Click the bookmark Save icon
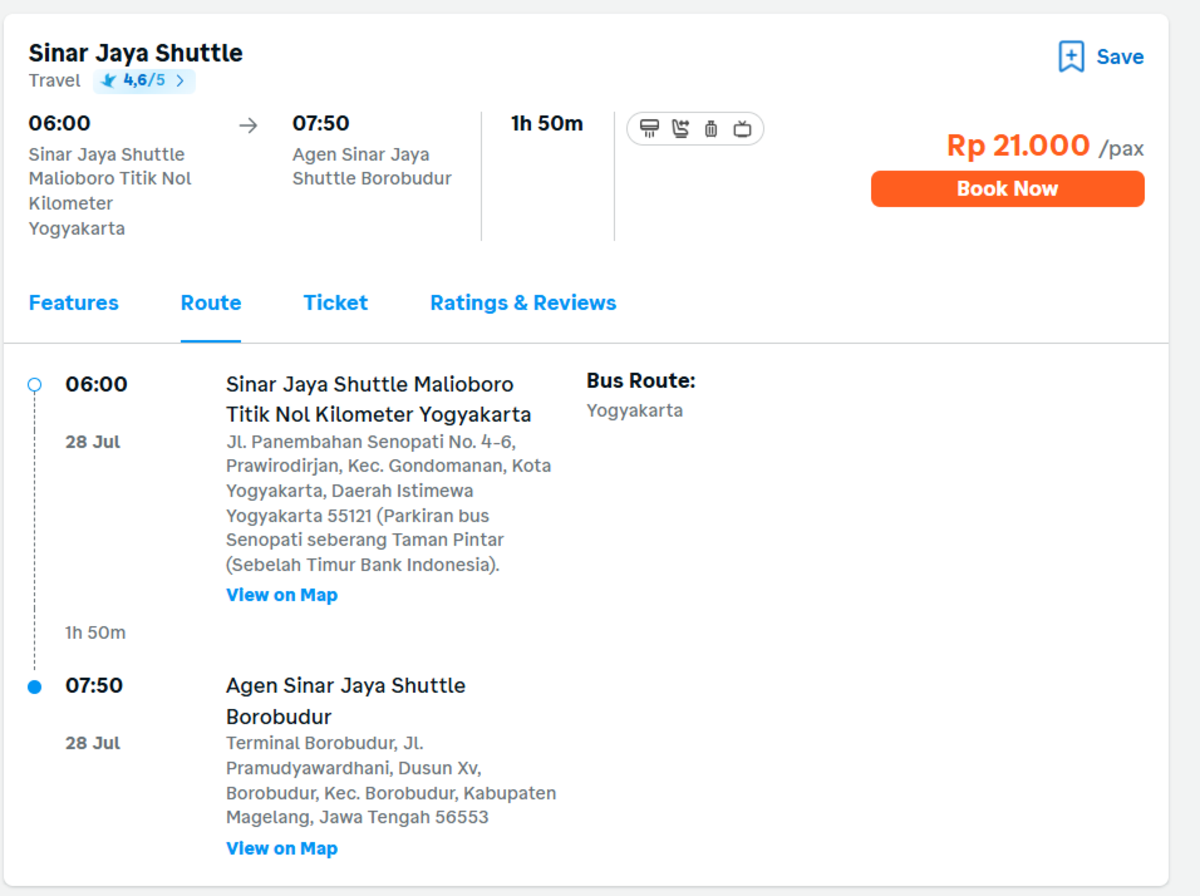 (1071, 57)
